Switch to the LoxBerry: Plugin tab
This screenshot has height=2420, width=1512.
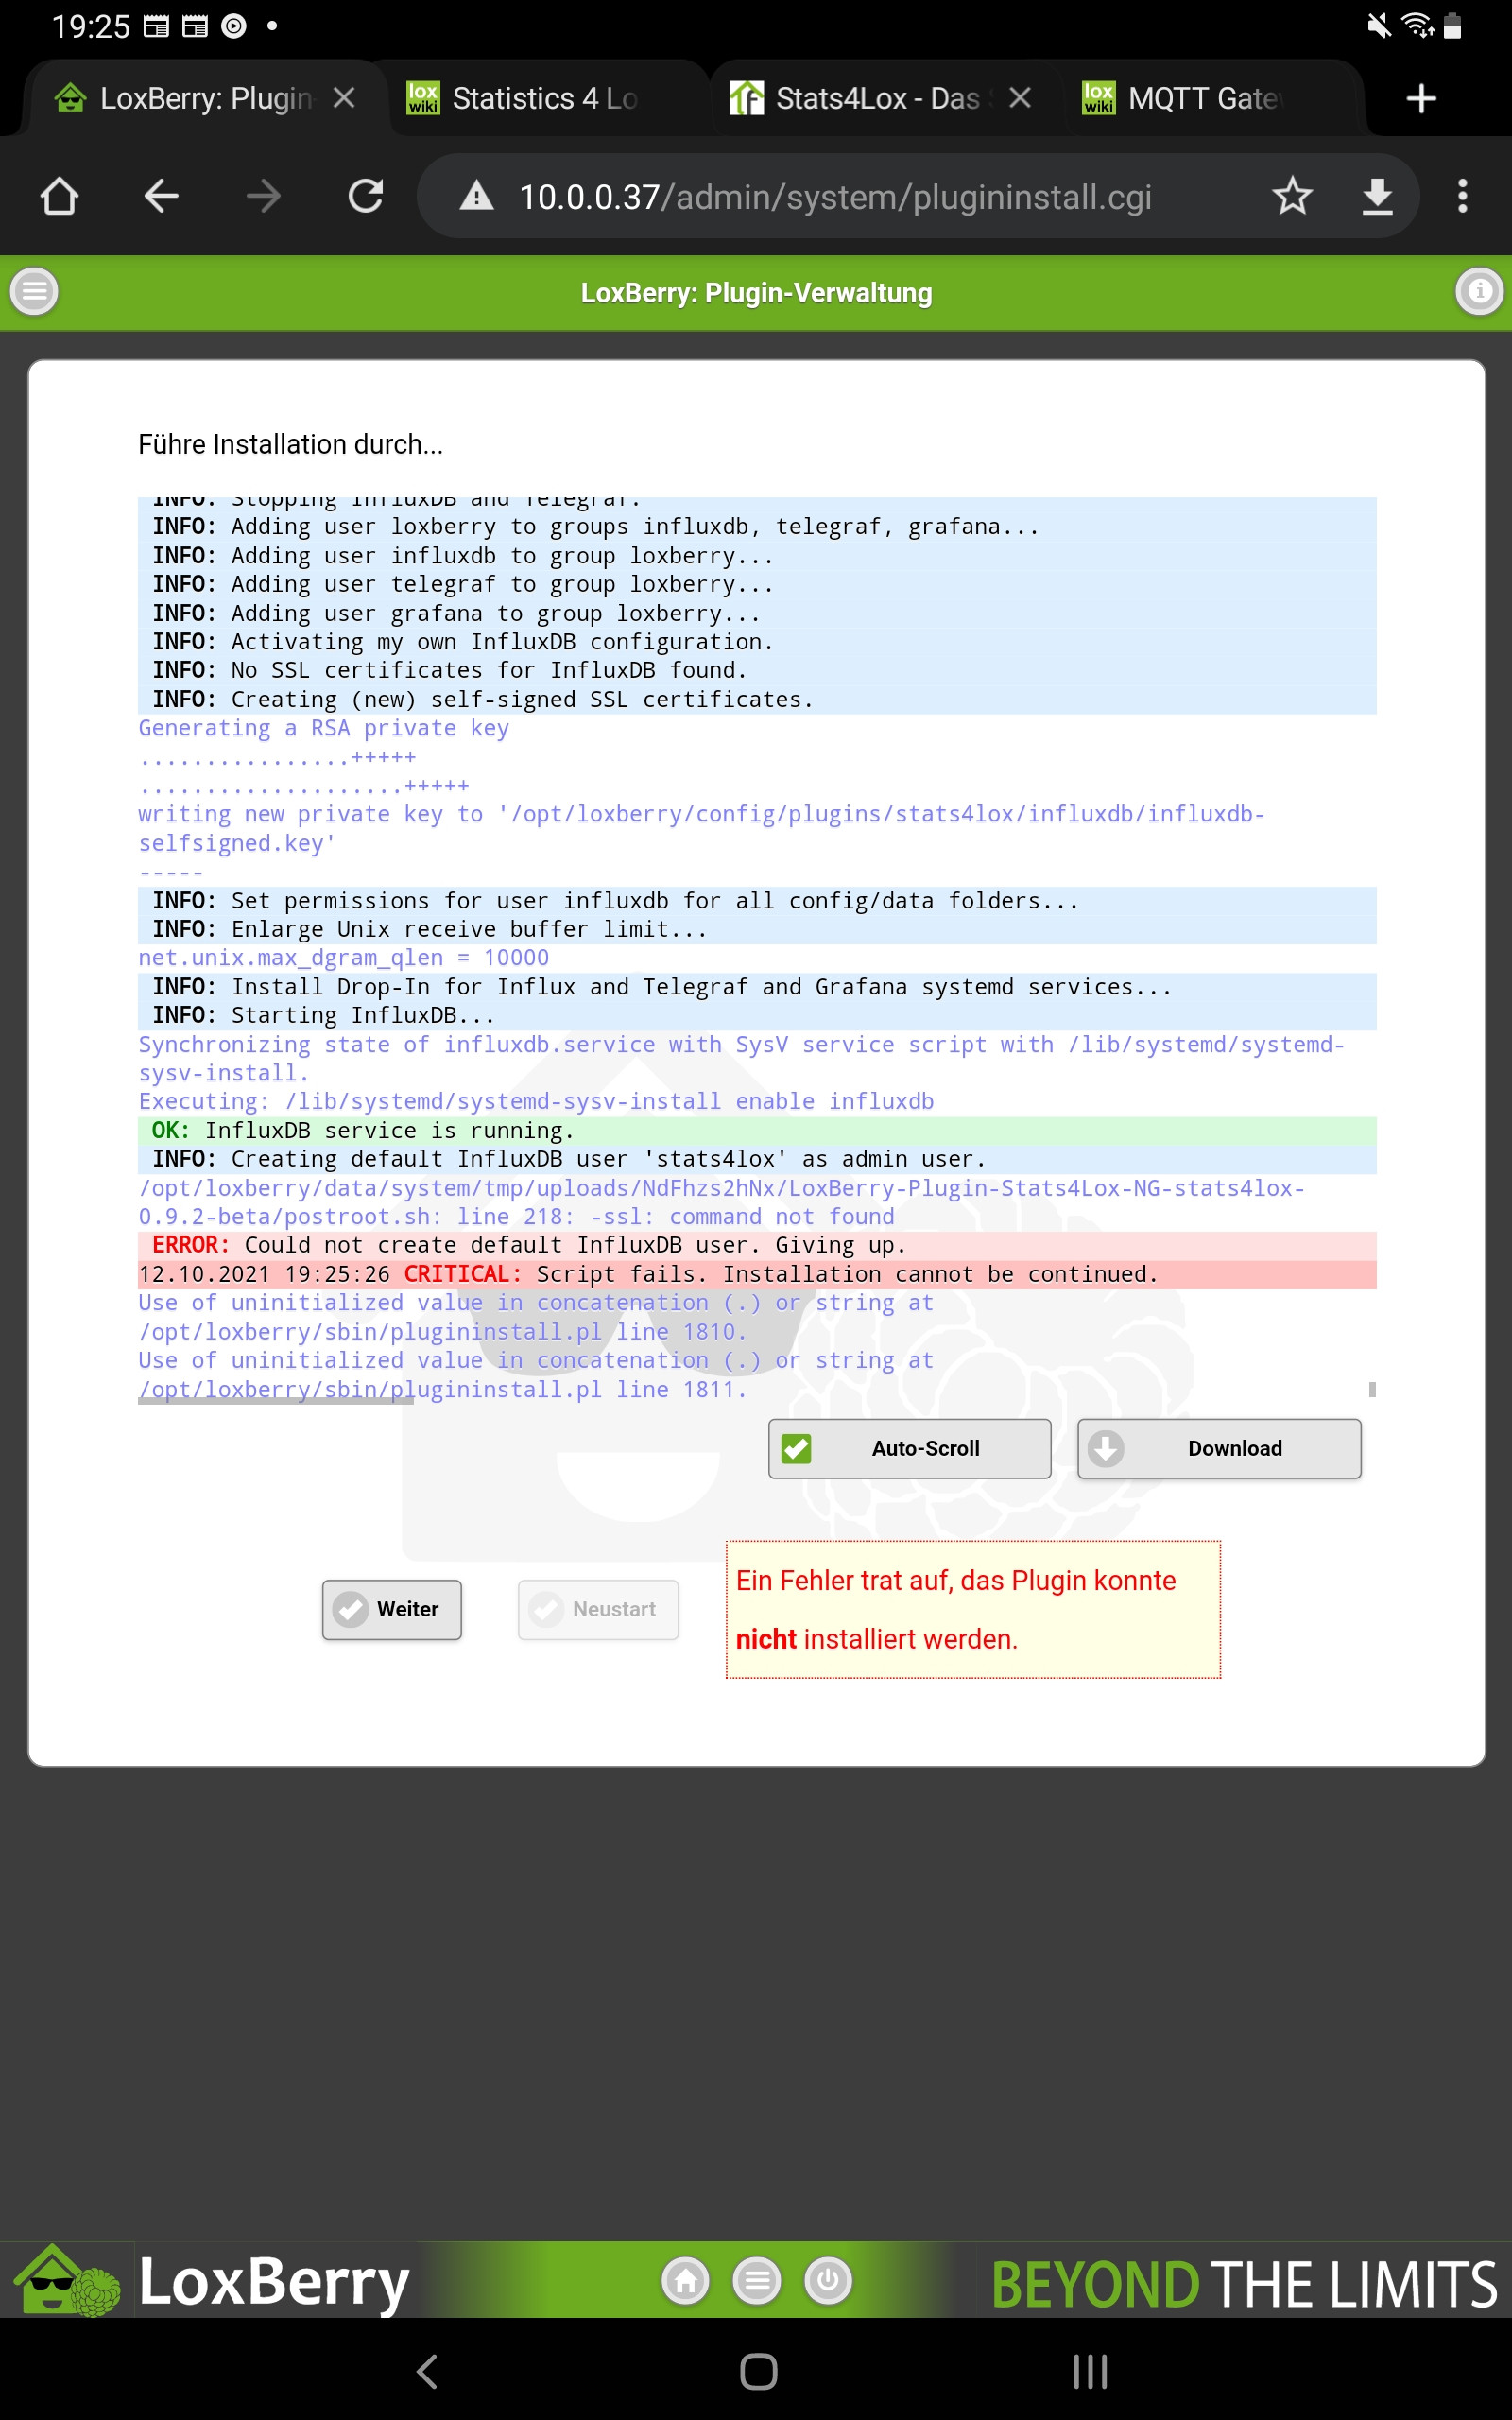(205, 98)
